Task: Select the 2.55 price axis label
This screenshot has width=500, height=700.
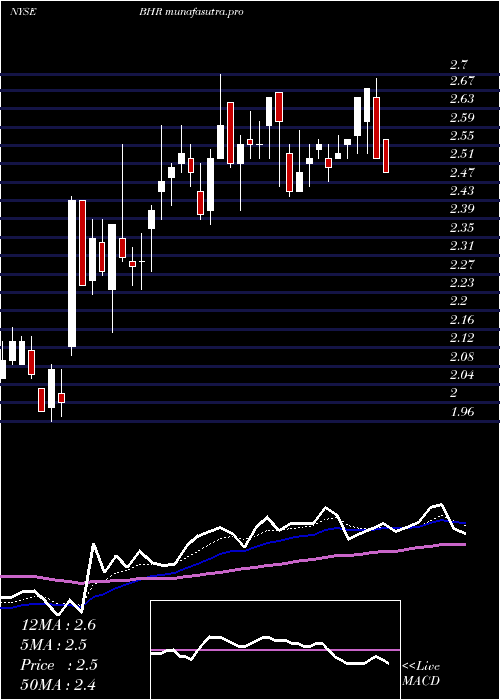Action: click(x=462, y=136)
